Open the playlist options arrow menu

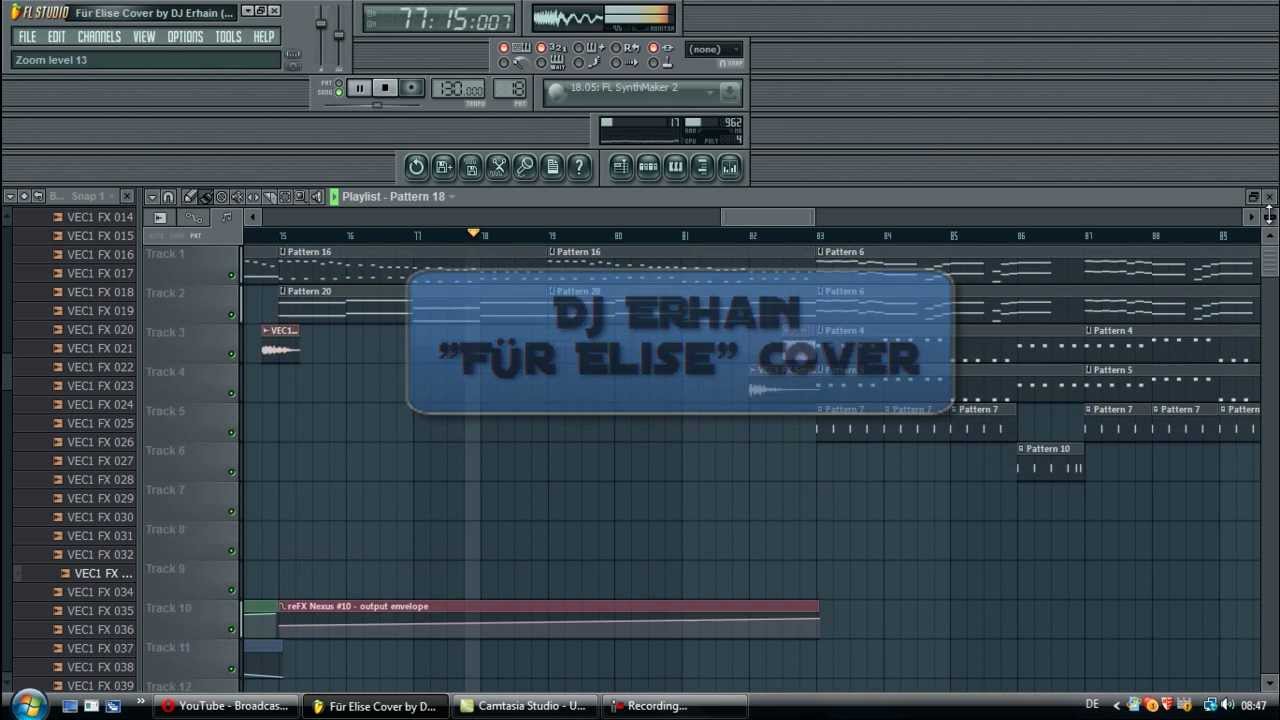pos(152,197)
